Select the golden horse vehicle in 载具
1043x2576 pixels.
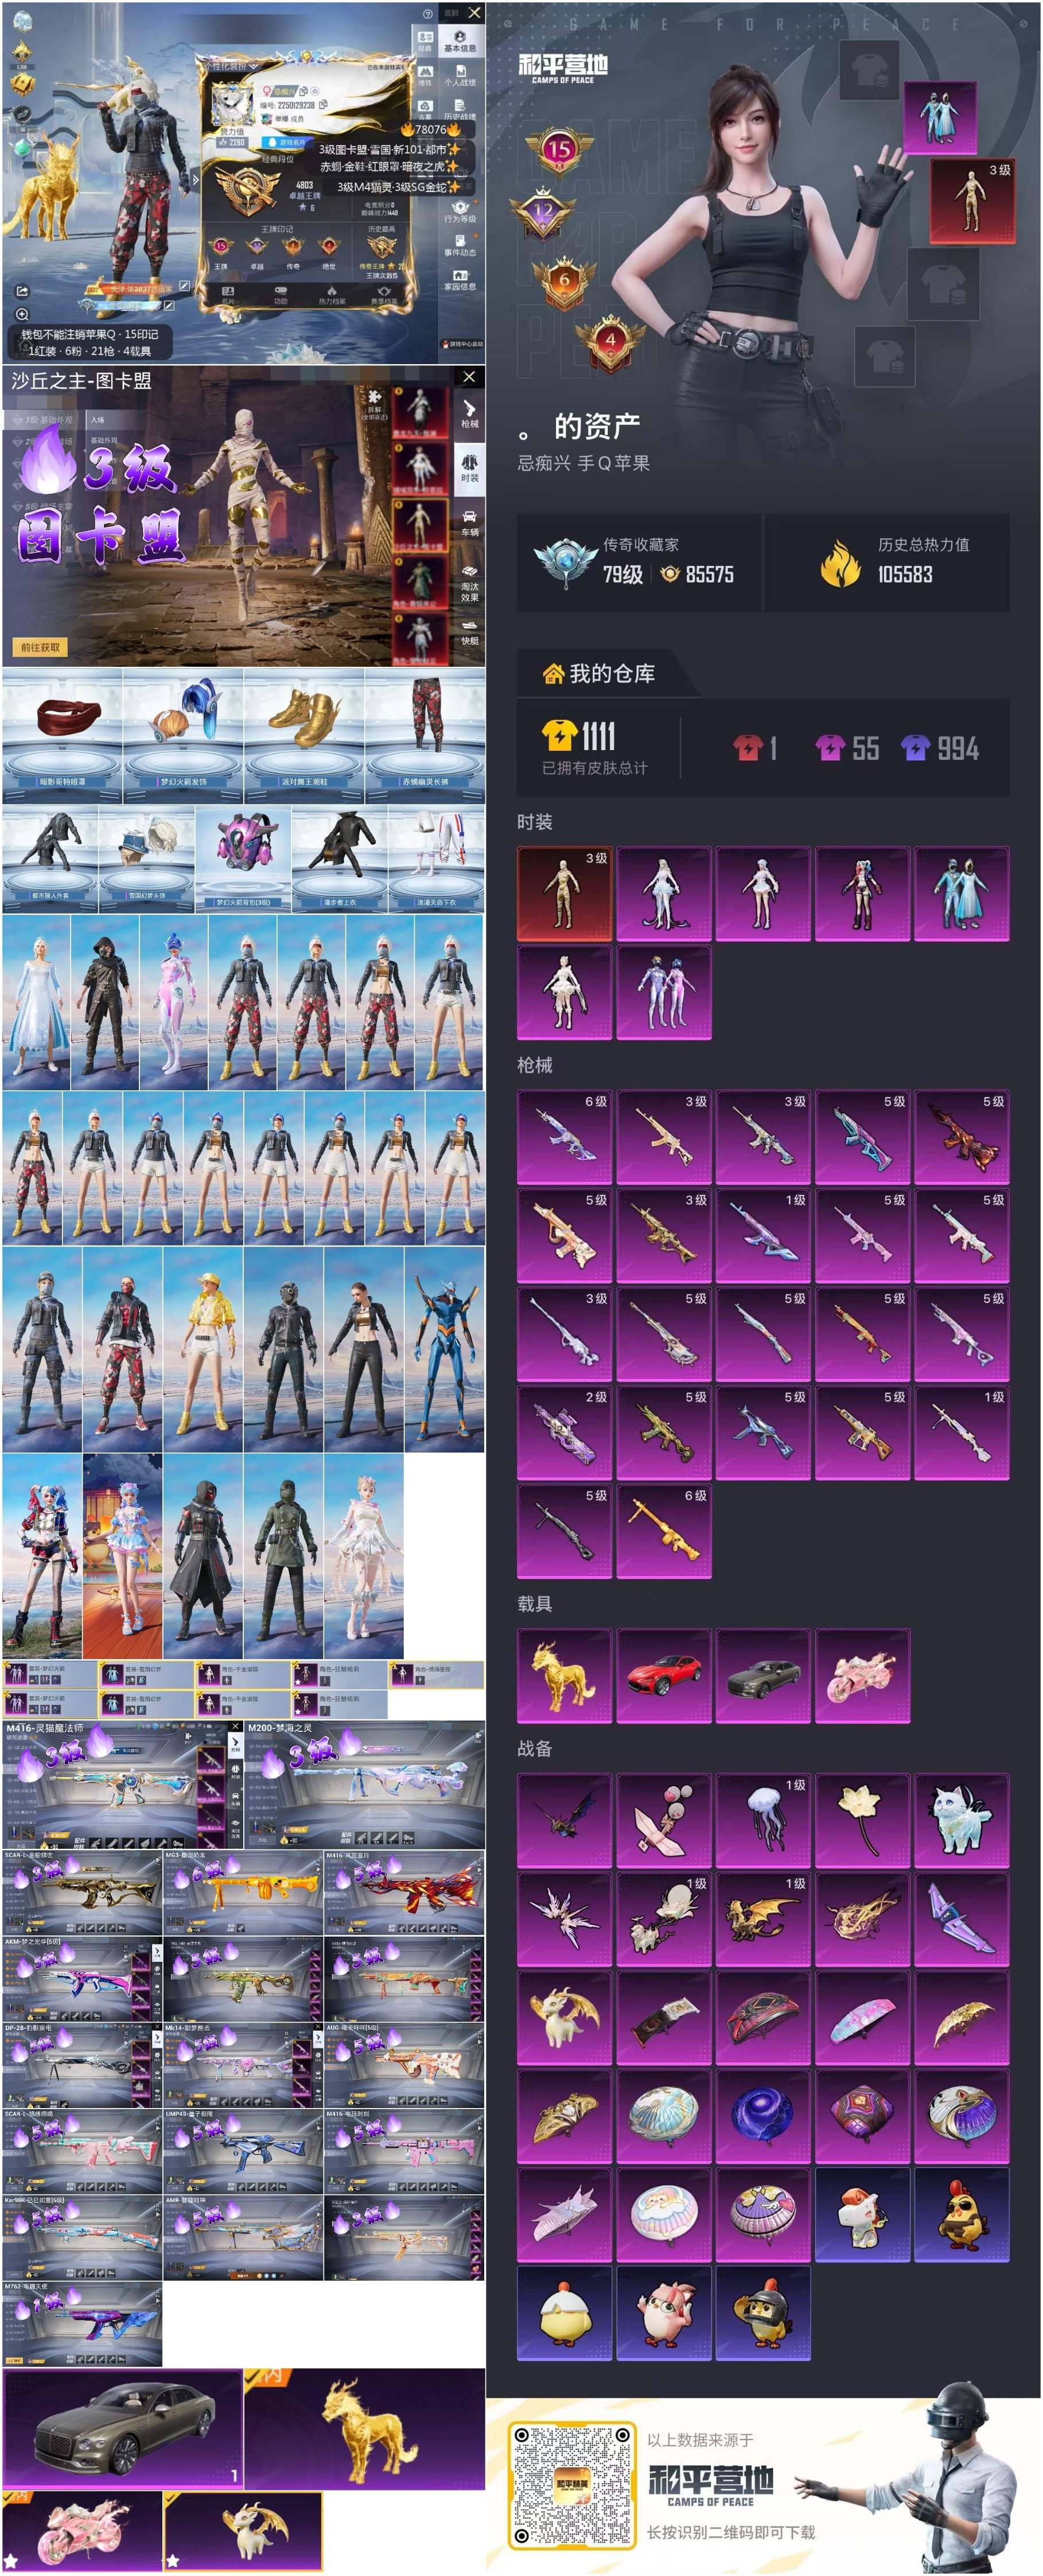[x=564, y=1676]
